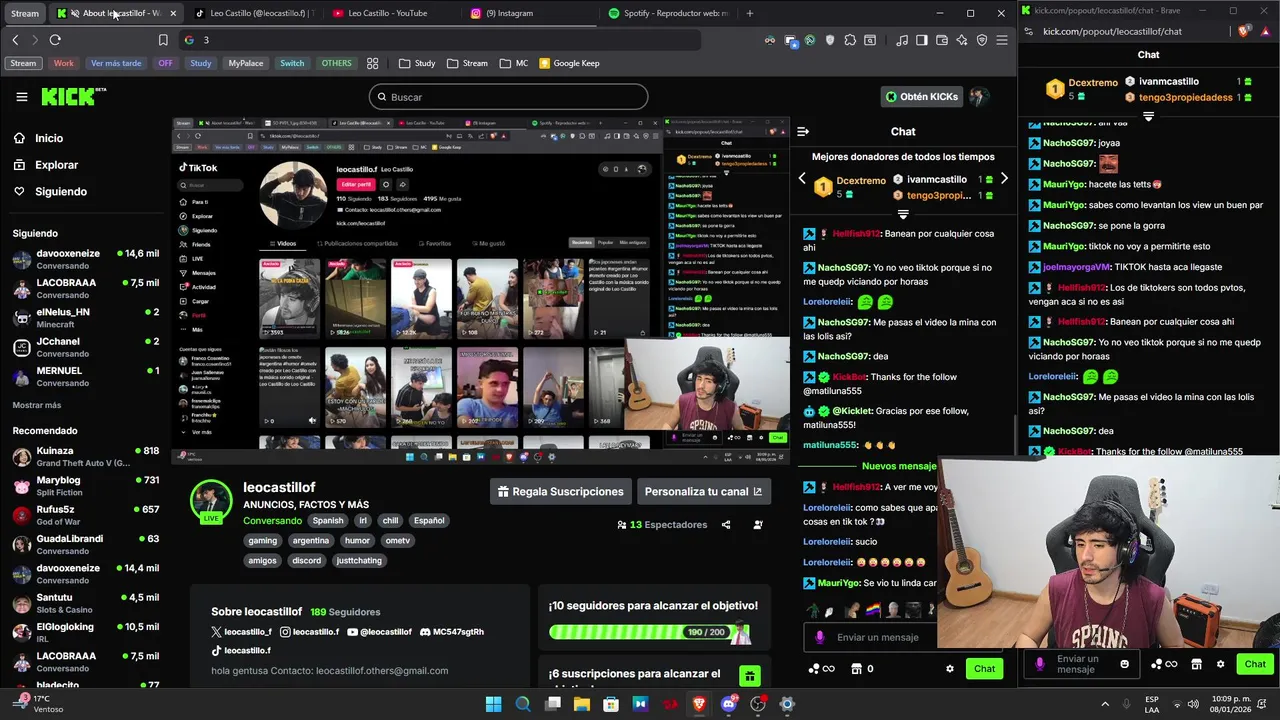1280x720 pixels.
Task: Open emoji picker in popout chat input
Action: (x=1124, y=664)
